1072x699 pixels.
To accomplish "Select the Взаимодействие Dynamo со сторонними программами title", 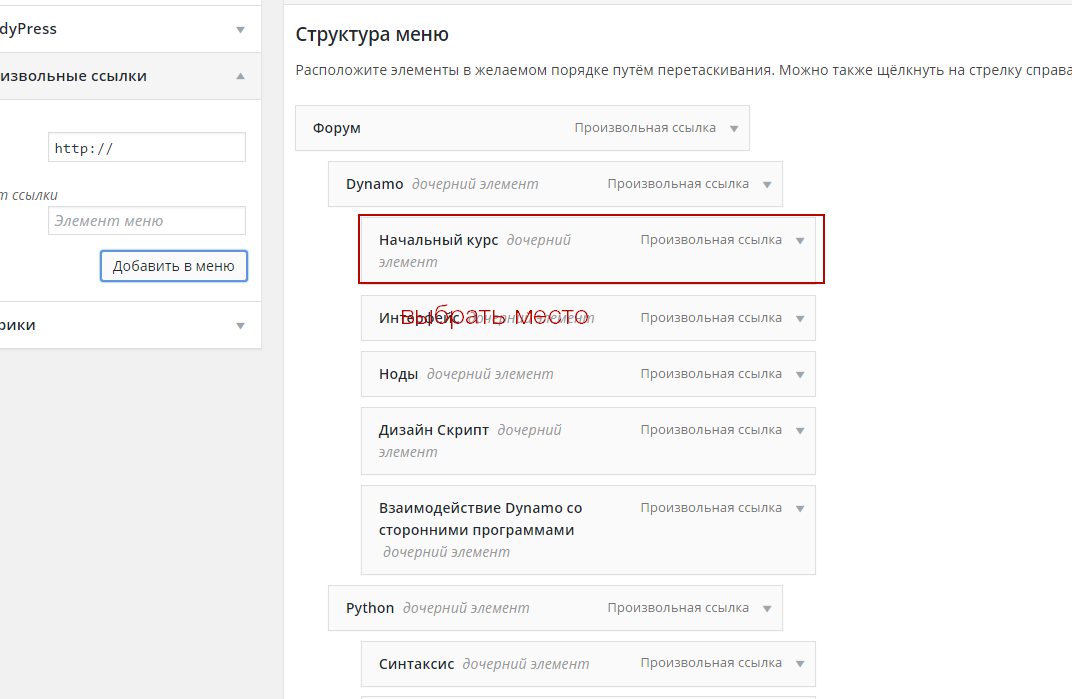I will point(481,519).
